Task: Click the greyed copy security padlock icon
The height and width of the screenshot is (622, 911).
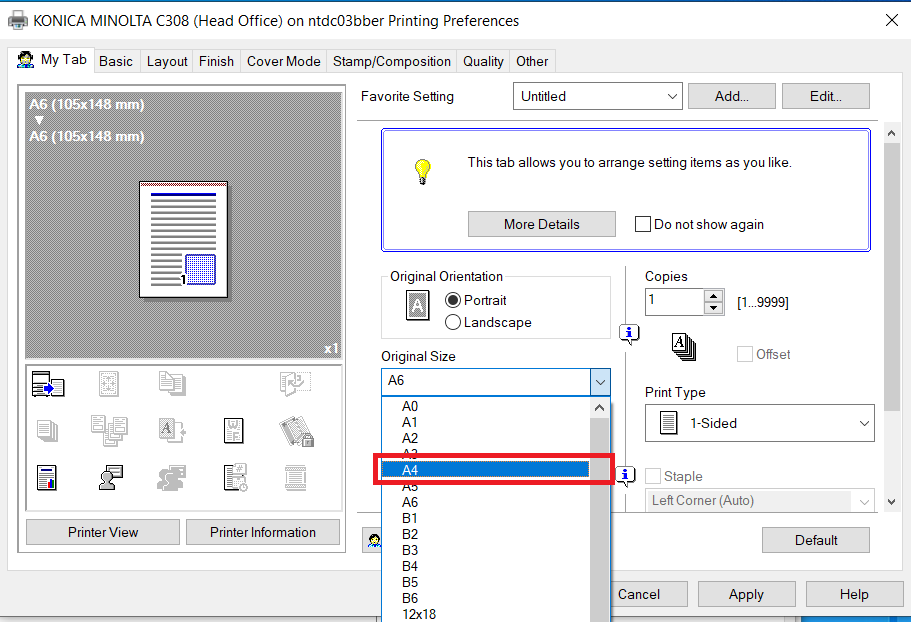Action: [296, 430]
